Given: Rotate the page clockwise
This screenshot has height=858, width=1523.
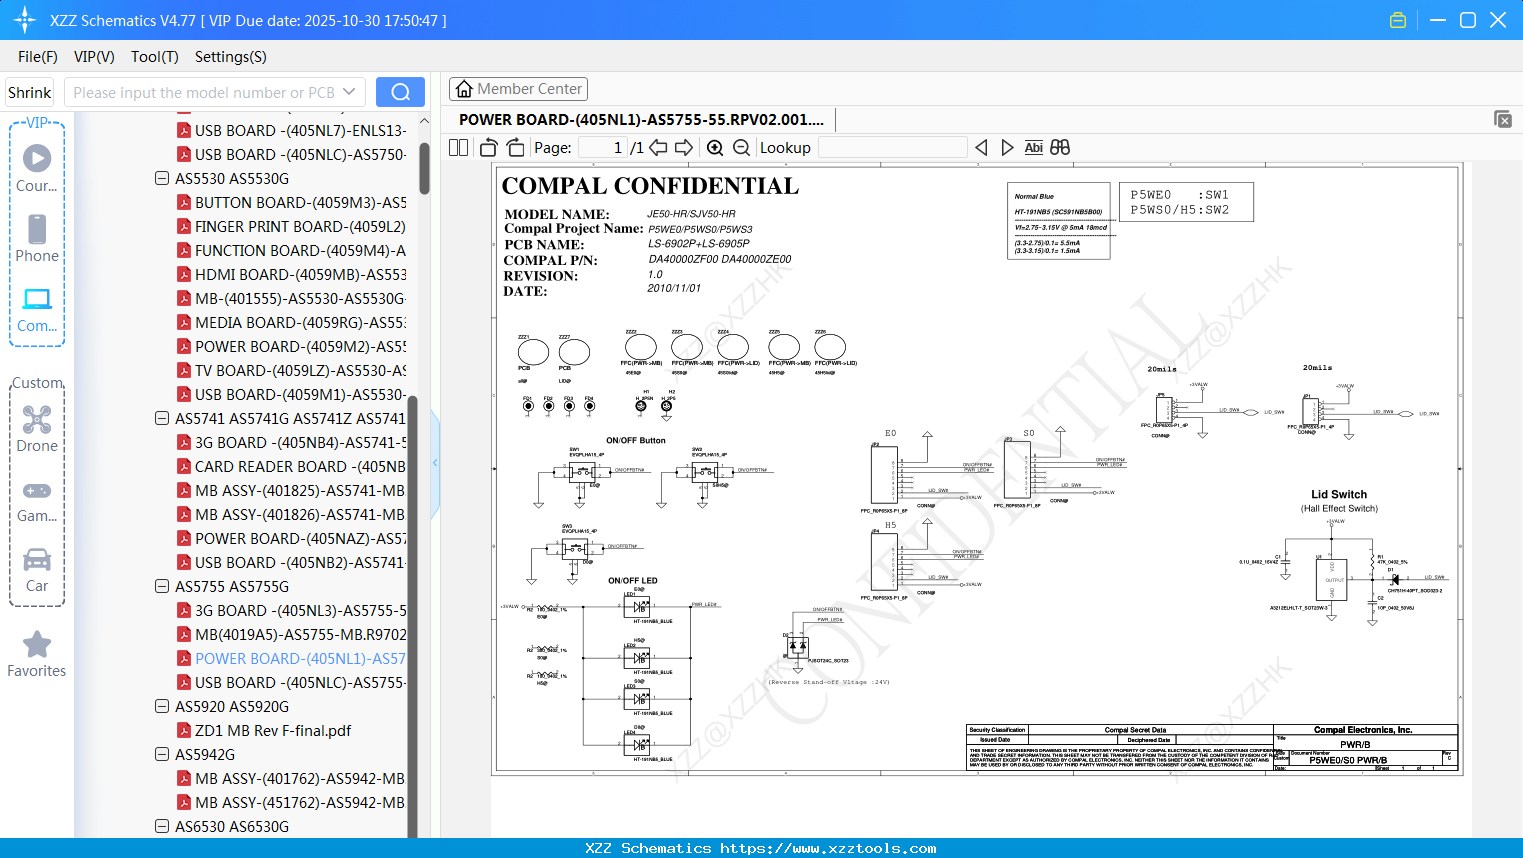Looking at the screenshot, I should [515, 148].
